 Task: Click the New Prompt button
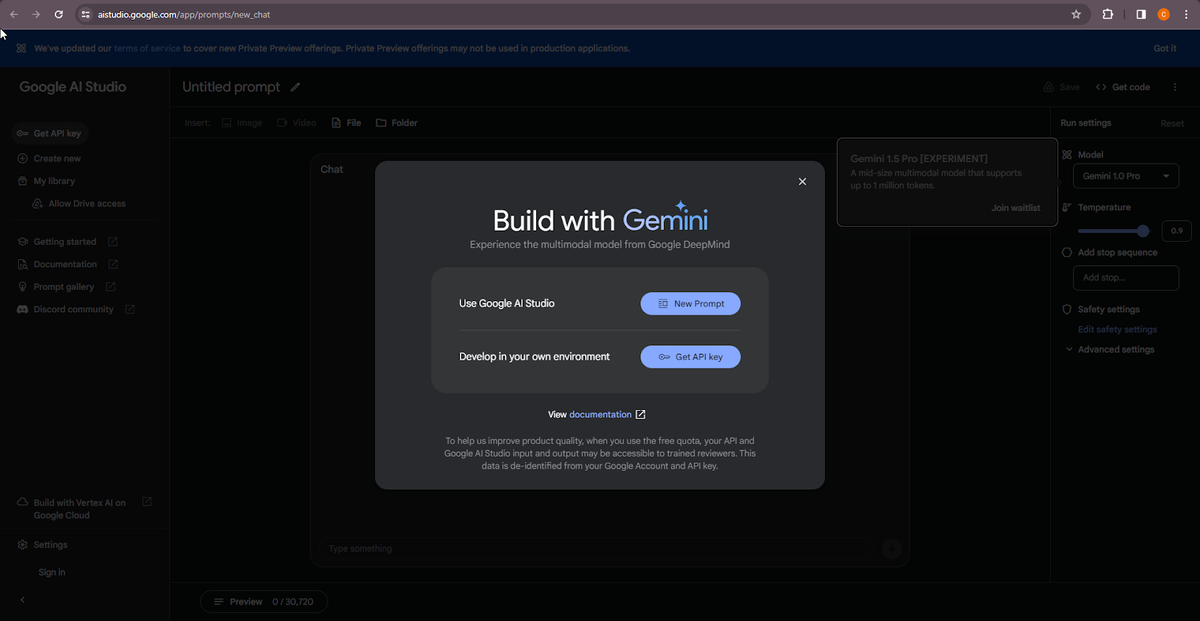(x=690, y=304)
